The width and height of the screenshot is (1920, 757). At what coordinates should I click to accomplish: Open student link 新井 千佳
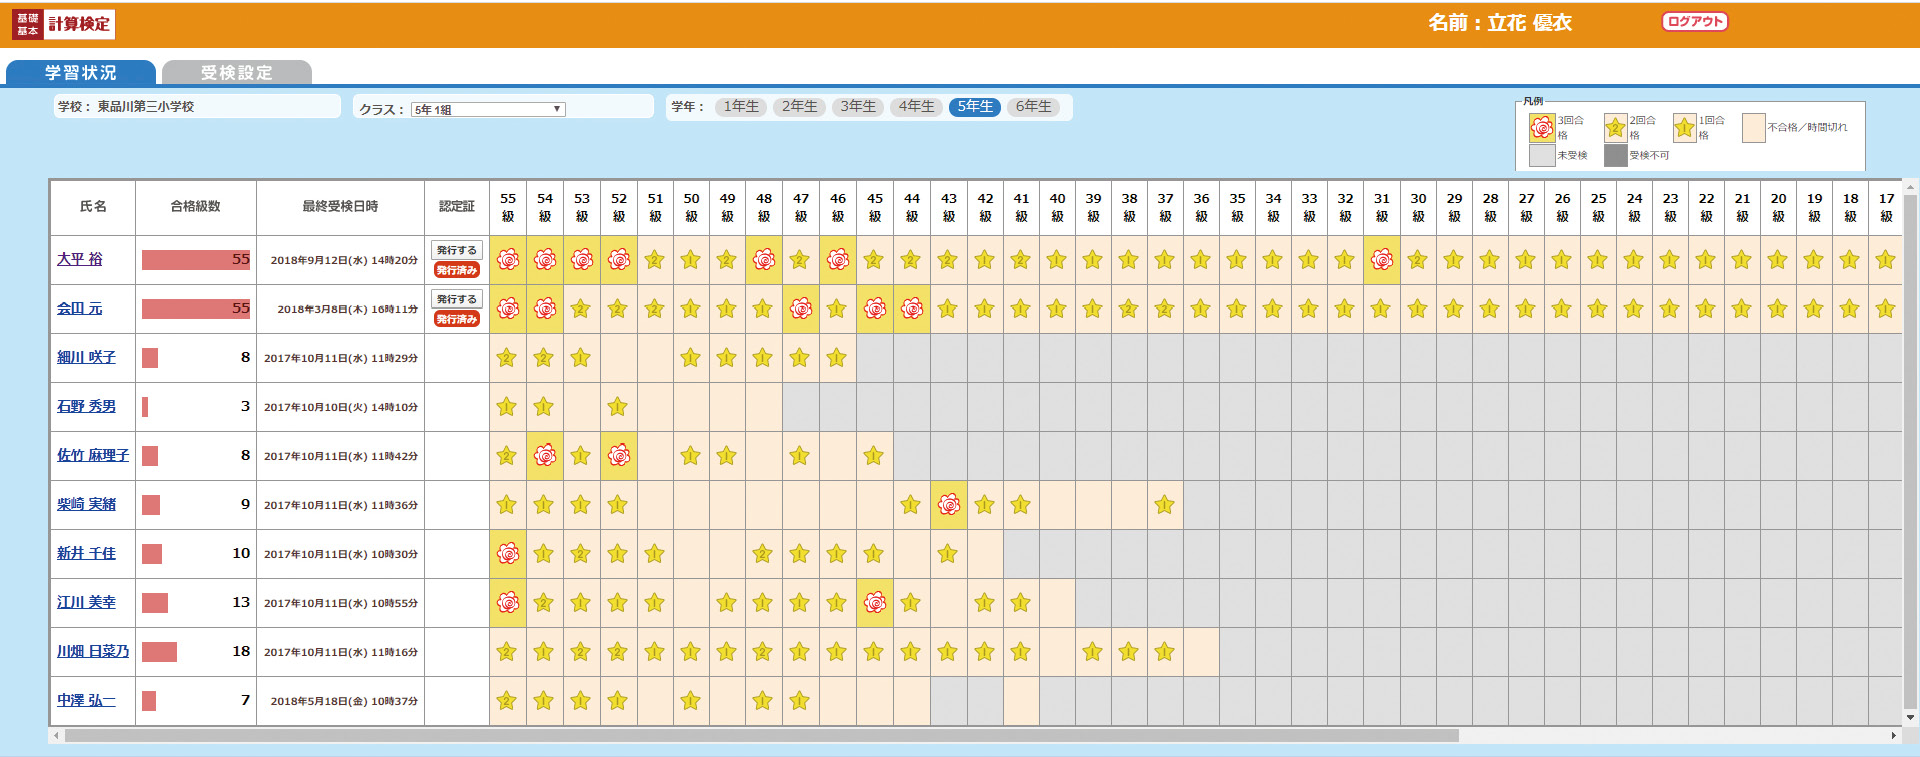pos(86,553)
